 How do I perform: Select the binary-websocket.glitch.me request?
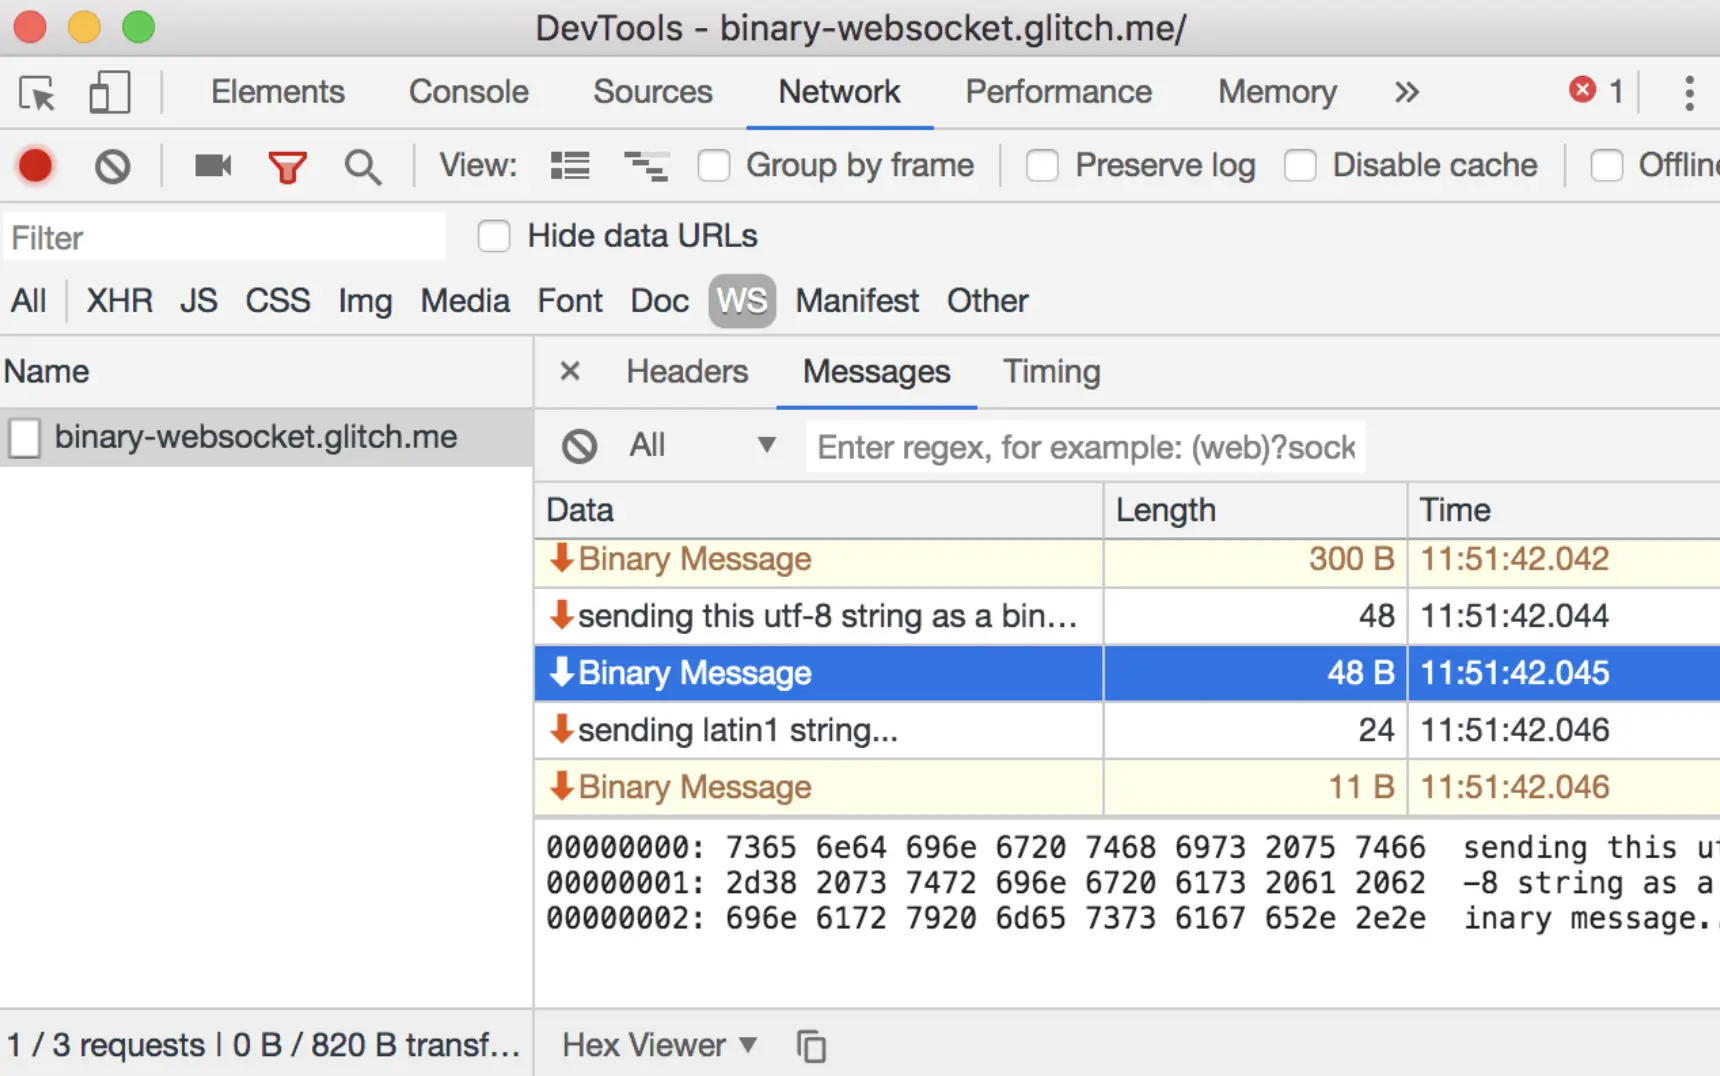266,437
